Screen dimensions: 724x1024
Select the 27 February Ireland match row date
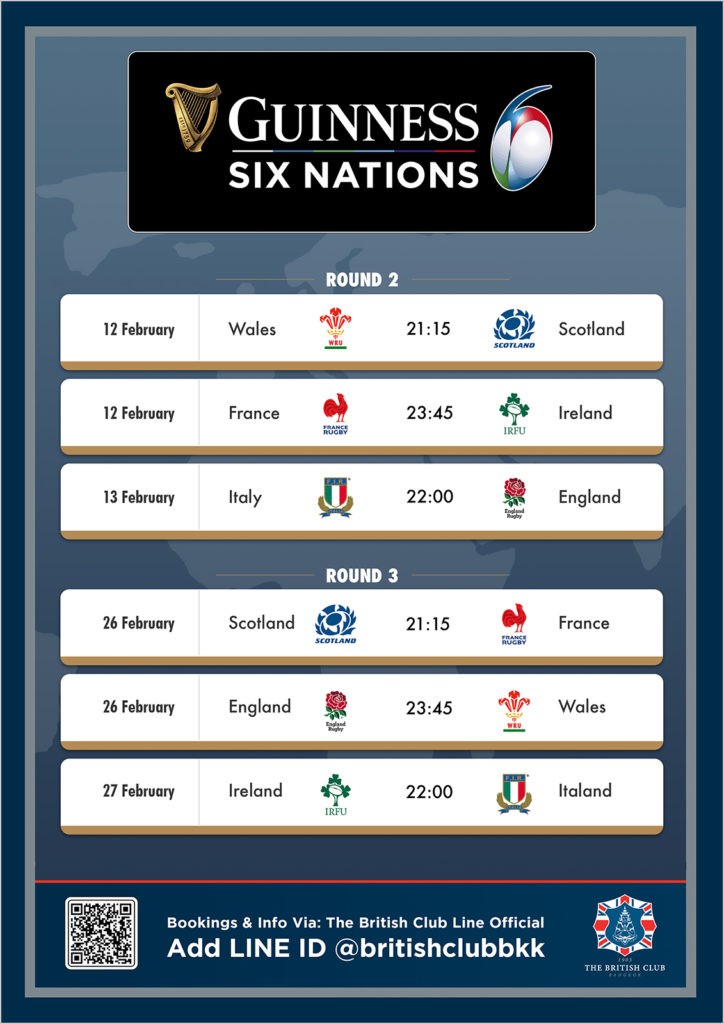[139, 791]
